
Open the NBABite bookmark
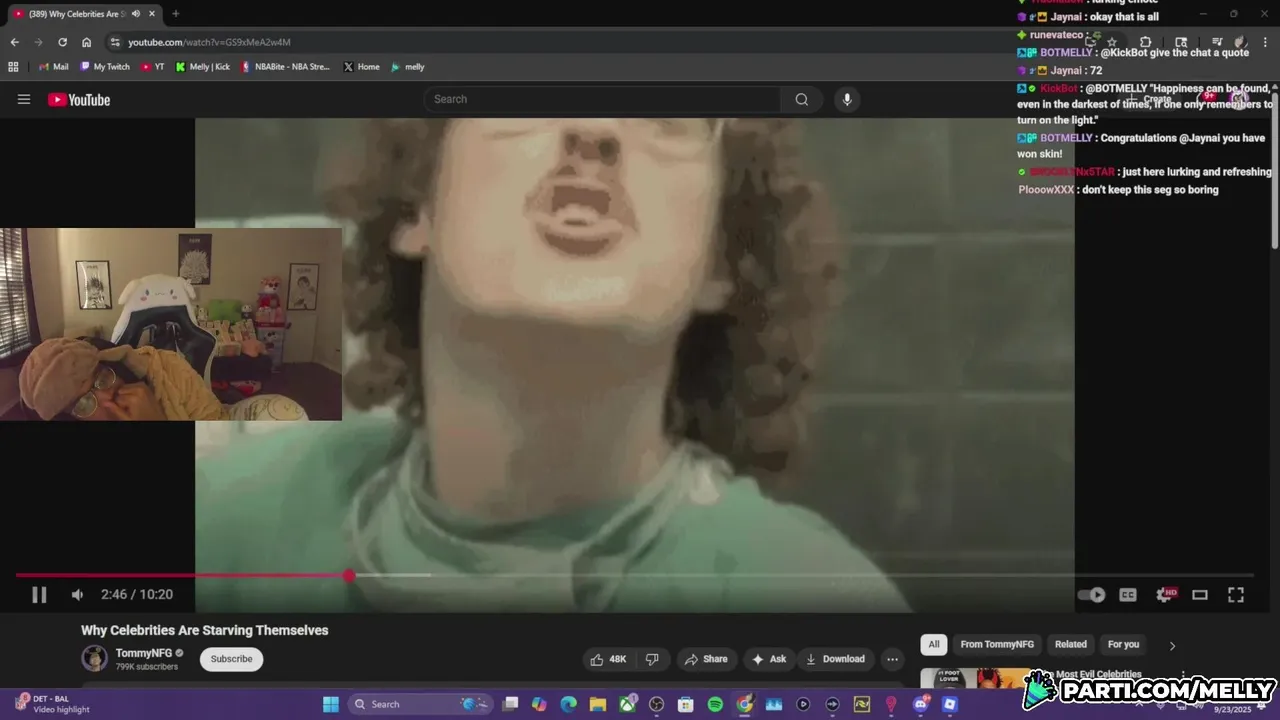click(285, 67)
